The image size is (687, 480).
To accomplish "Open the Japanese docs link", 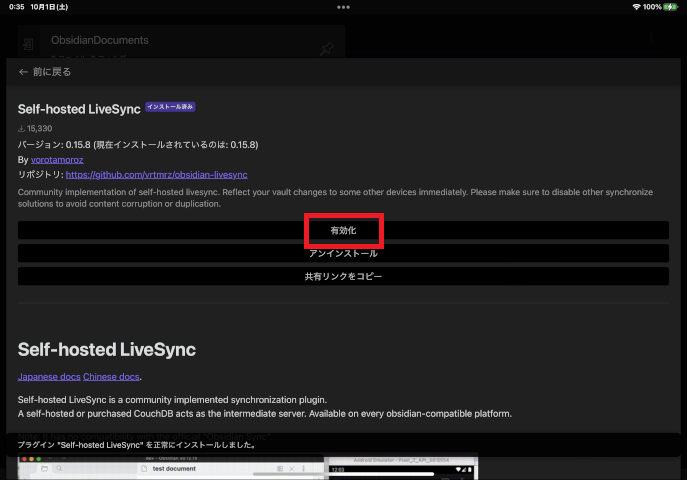I will tap(49, 377).
